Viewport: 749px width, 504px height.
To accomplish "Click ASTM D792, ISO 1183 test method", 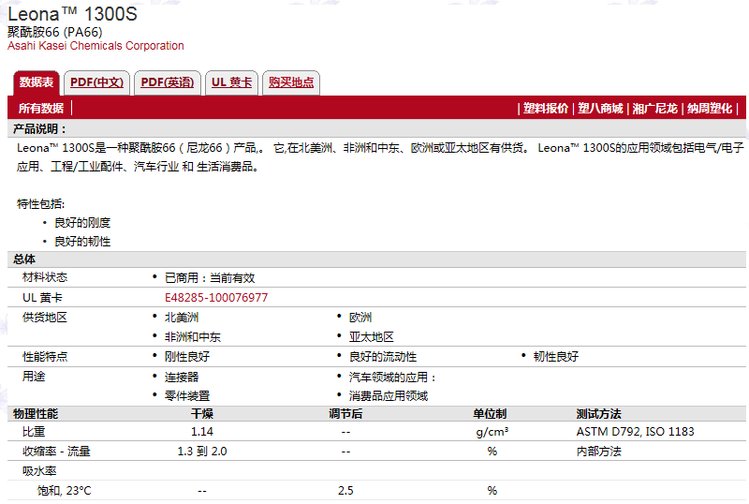I will [635, 432].
